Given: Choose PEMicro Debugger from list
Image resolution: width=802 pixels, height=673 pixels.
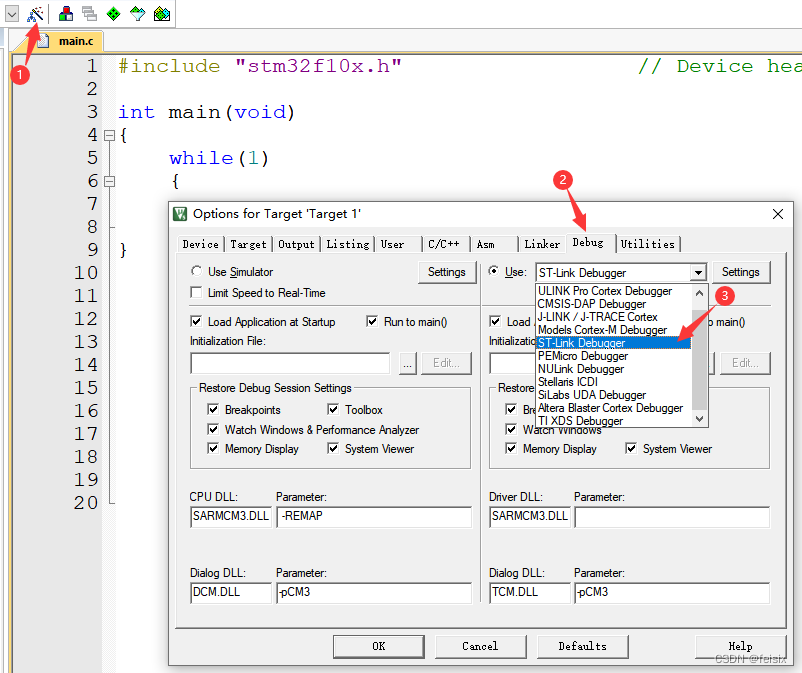Looking at the screenshot, I should 613,356.
